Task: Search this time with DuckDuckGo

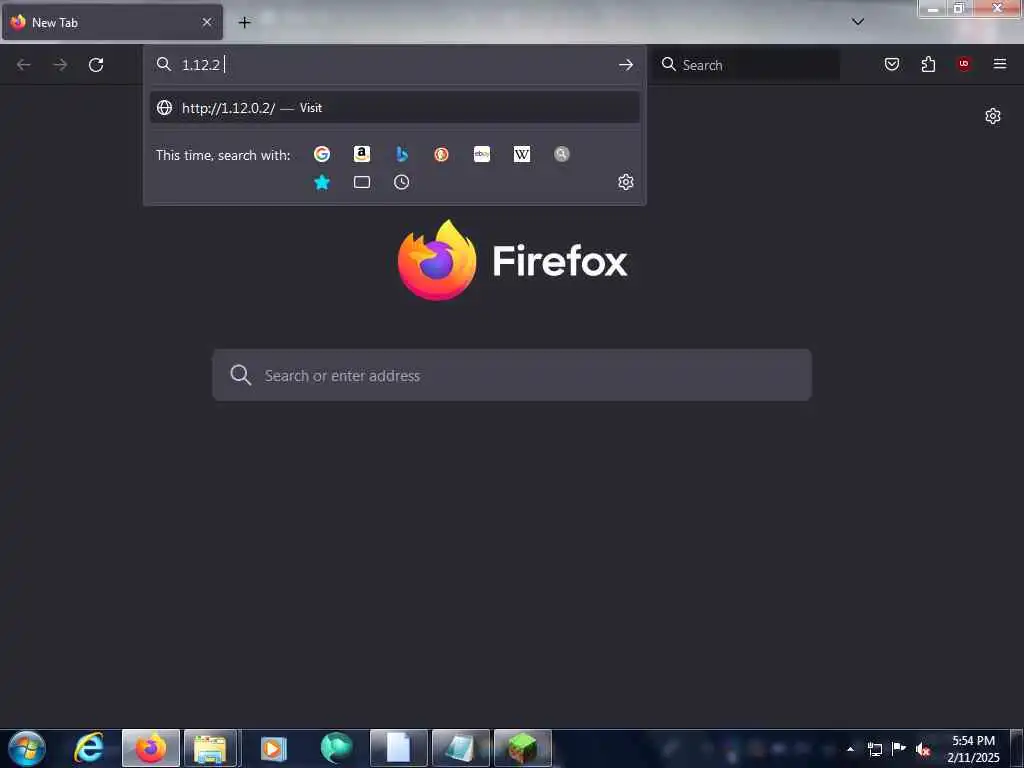Action: click(x=441, y=154)
